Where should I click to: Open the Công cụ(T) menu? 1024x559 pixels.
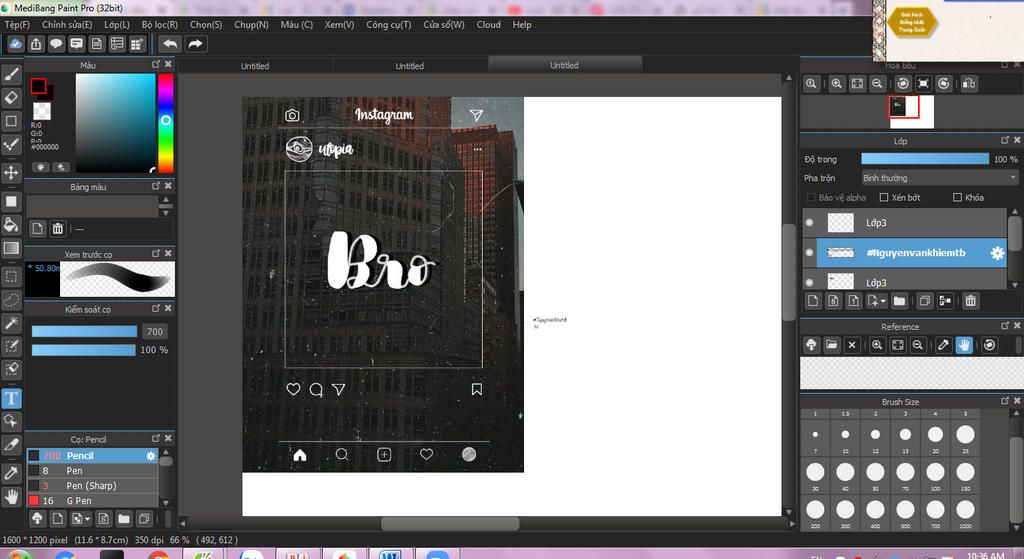tap(389, 24)
